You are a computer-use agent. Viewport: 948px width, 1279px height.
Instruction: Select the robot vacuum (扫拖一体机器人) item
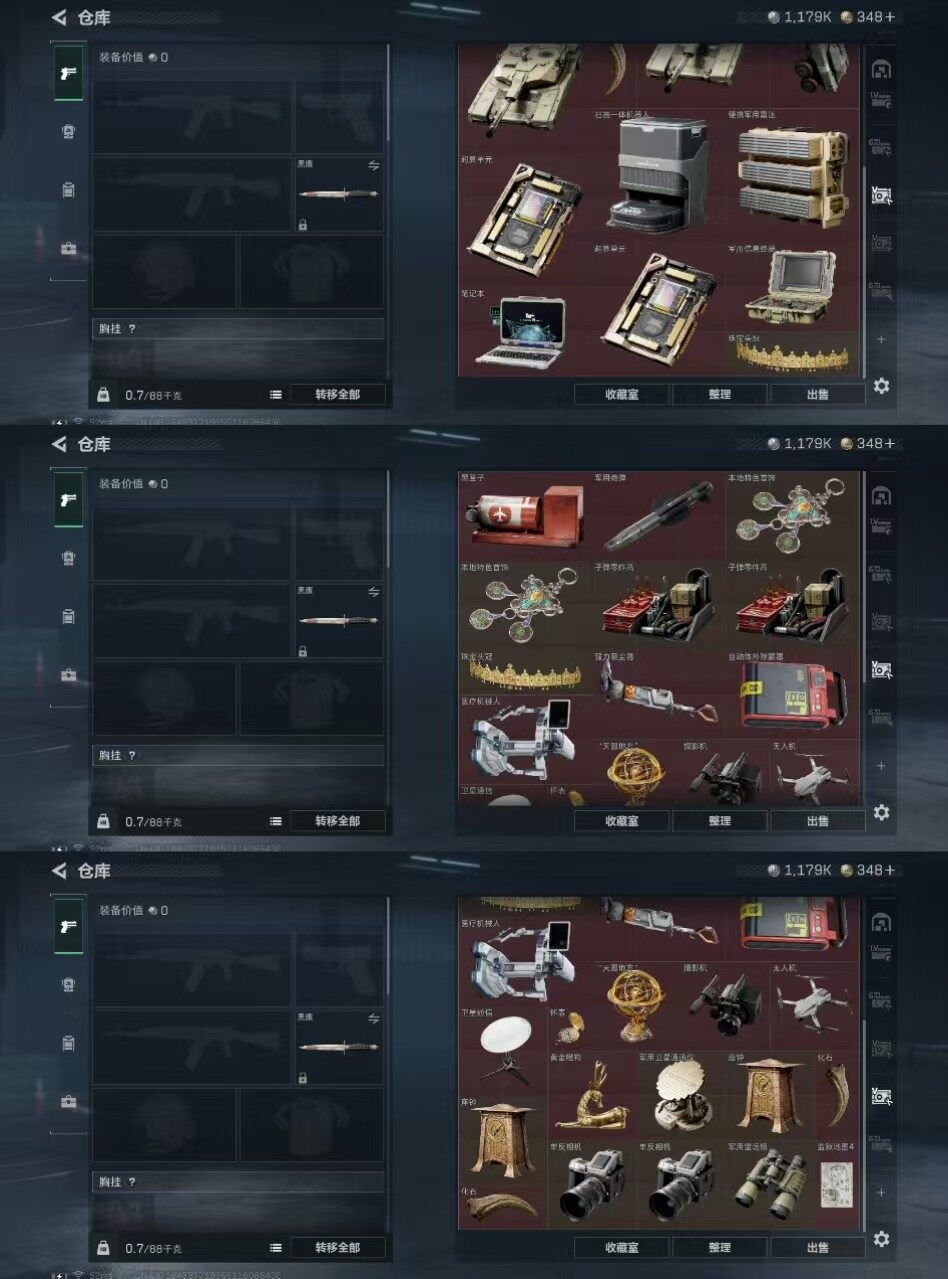[658, 176]
